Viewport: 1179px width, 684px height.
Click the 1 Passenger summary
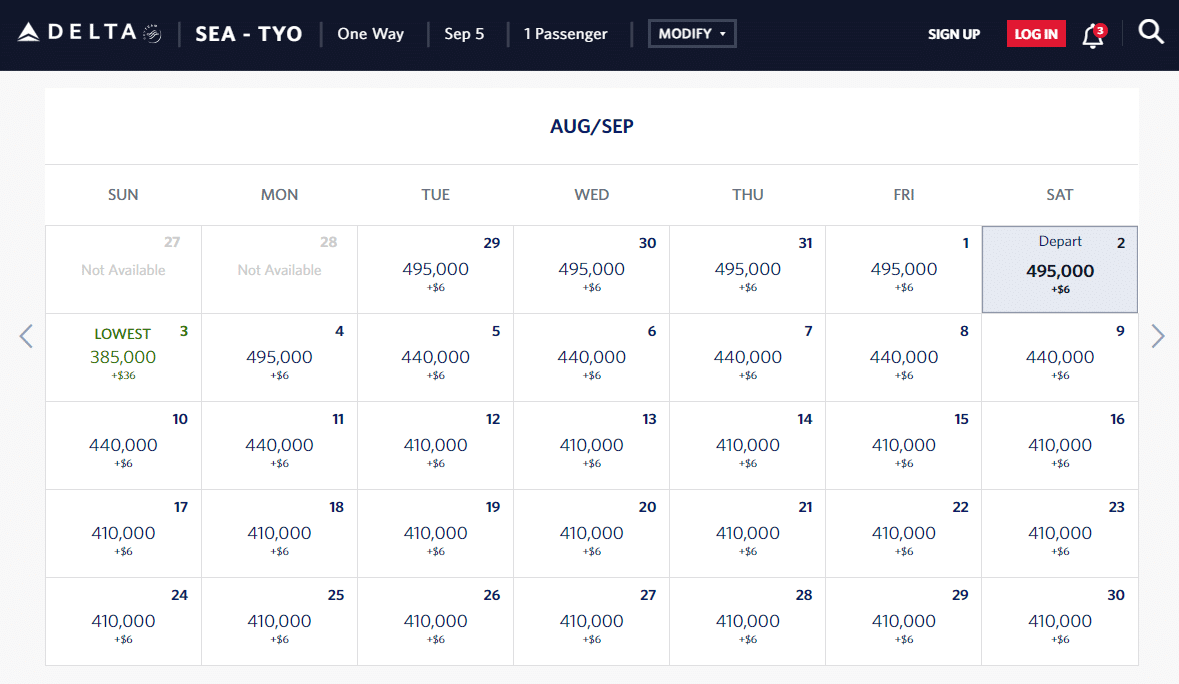566,34
